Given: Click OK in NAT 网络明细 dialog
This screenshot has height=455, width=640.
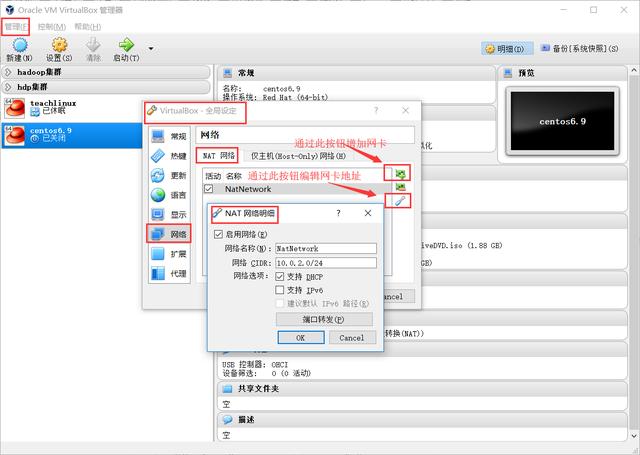Looking at the screenshot, I should coord(301,337).
